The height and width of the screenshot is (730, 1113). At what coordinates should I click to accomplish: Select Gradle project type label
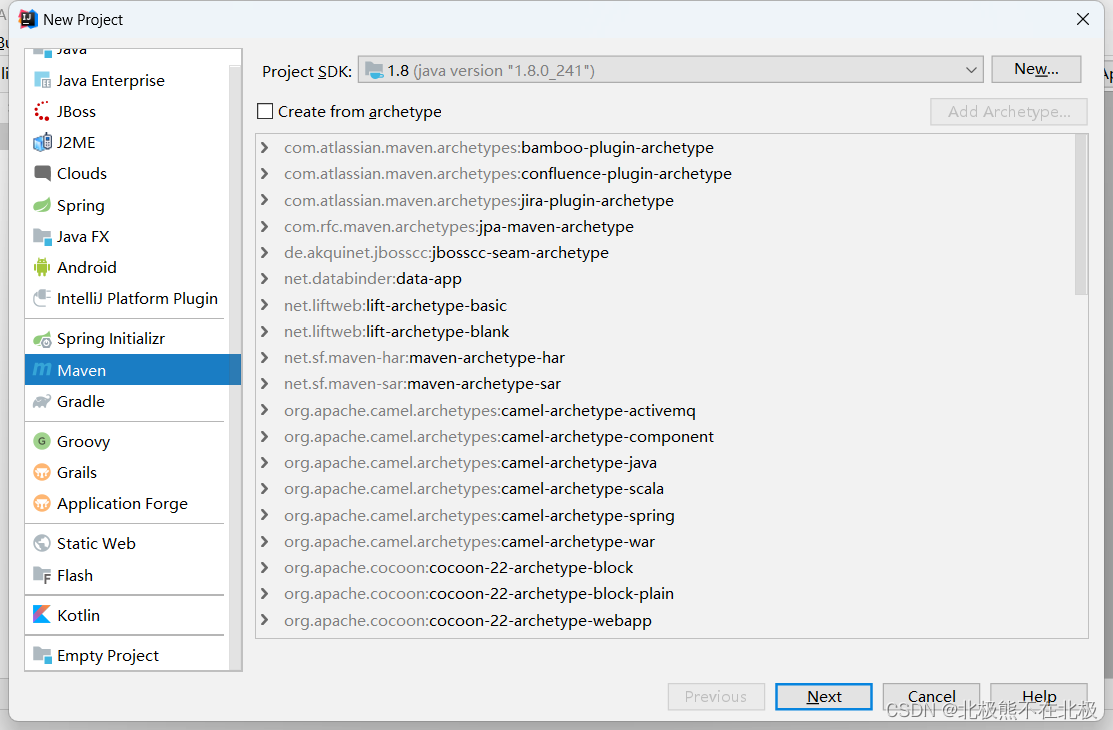(81, 401)
